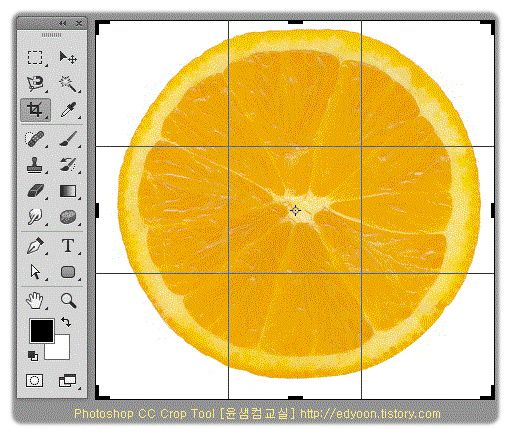Open the black foreground color picker
512x436 pixels.
click(42, 331)
